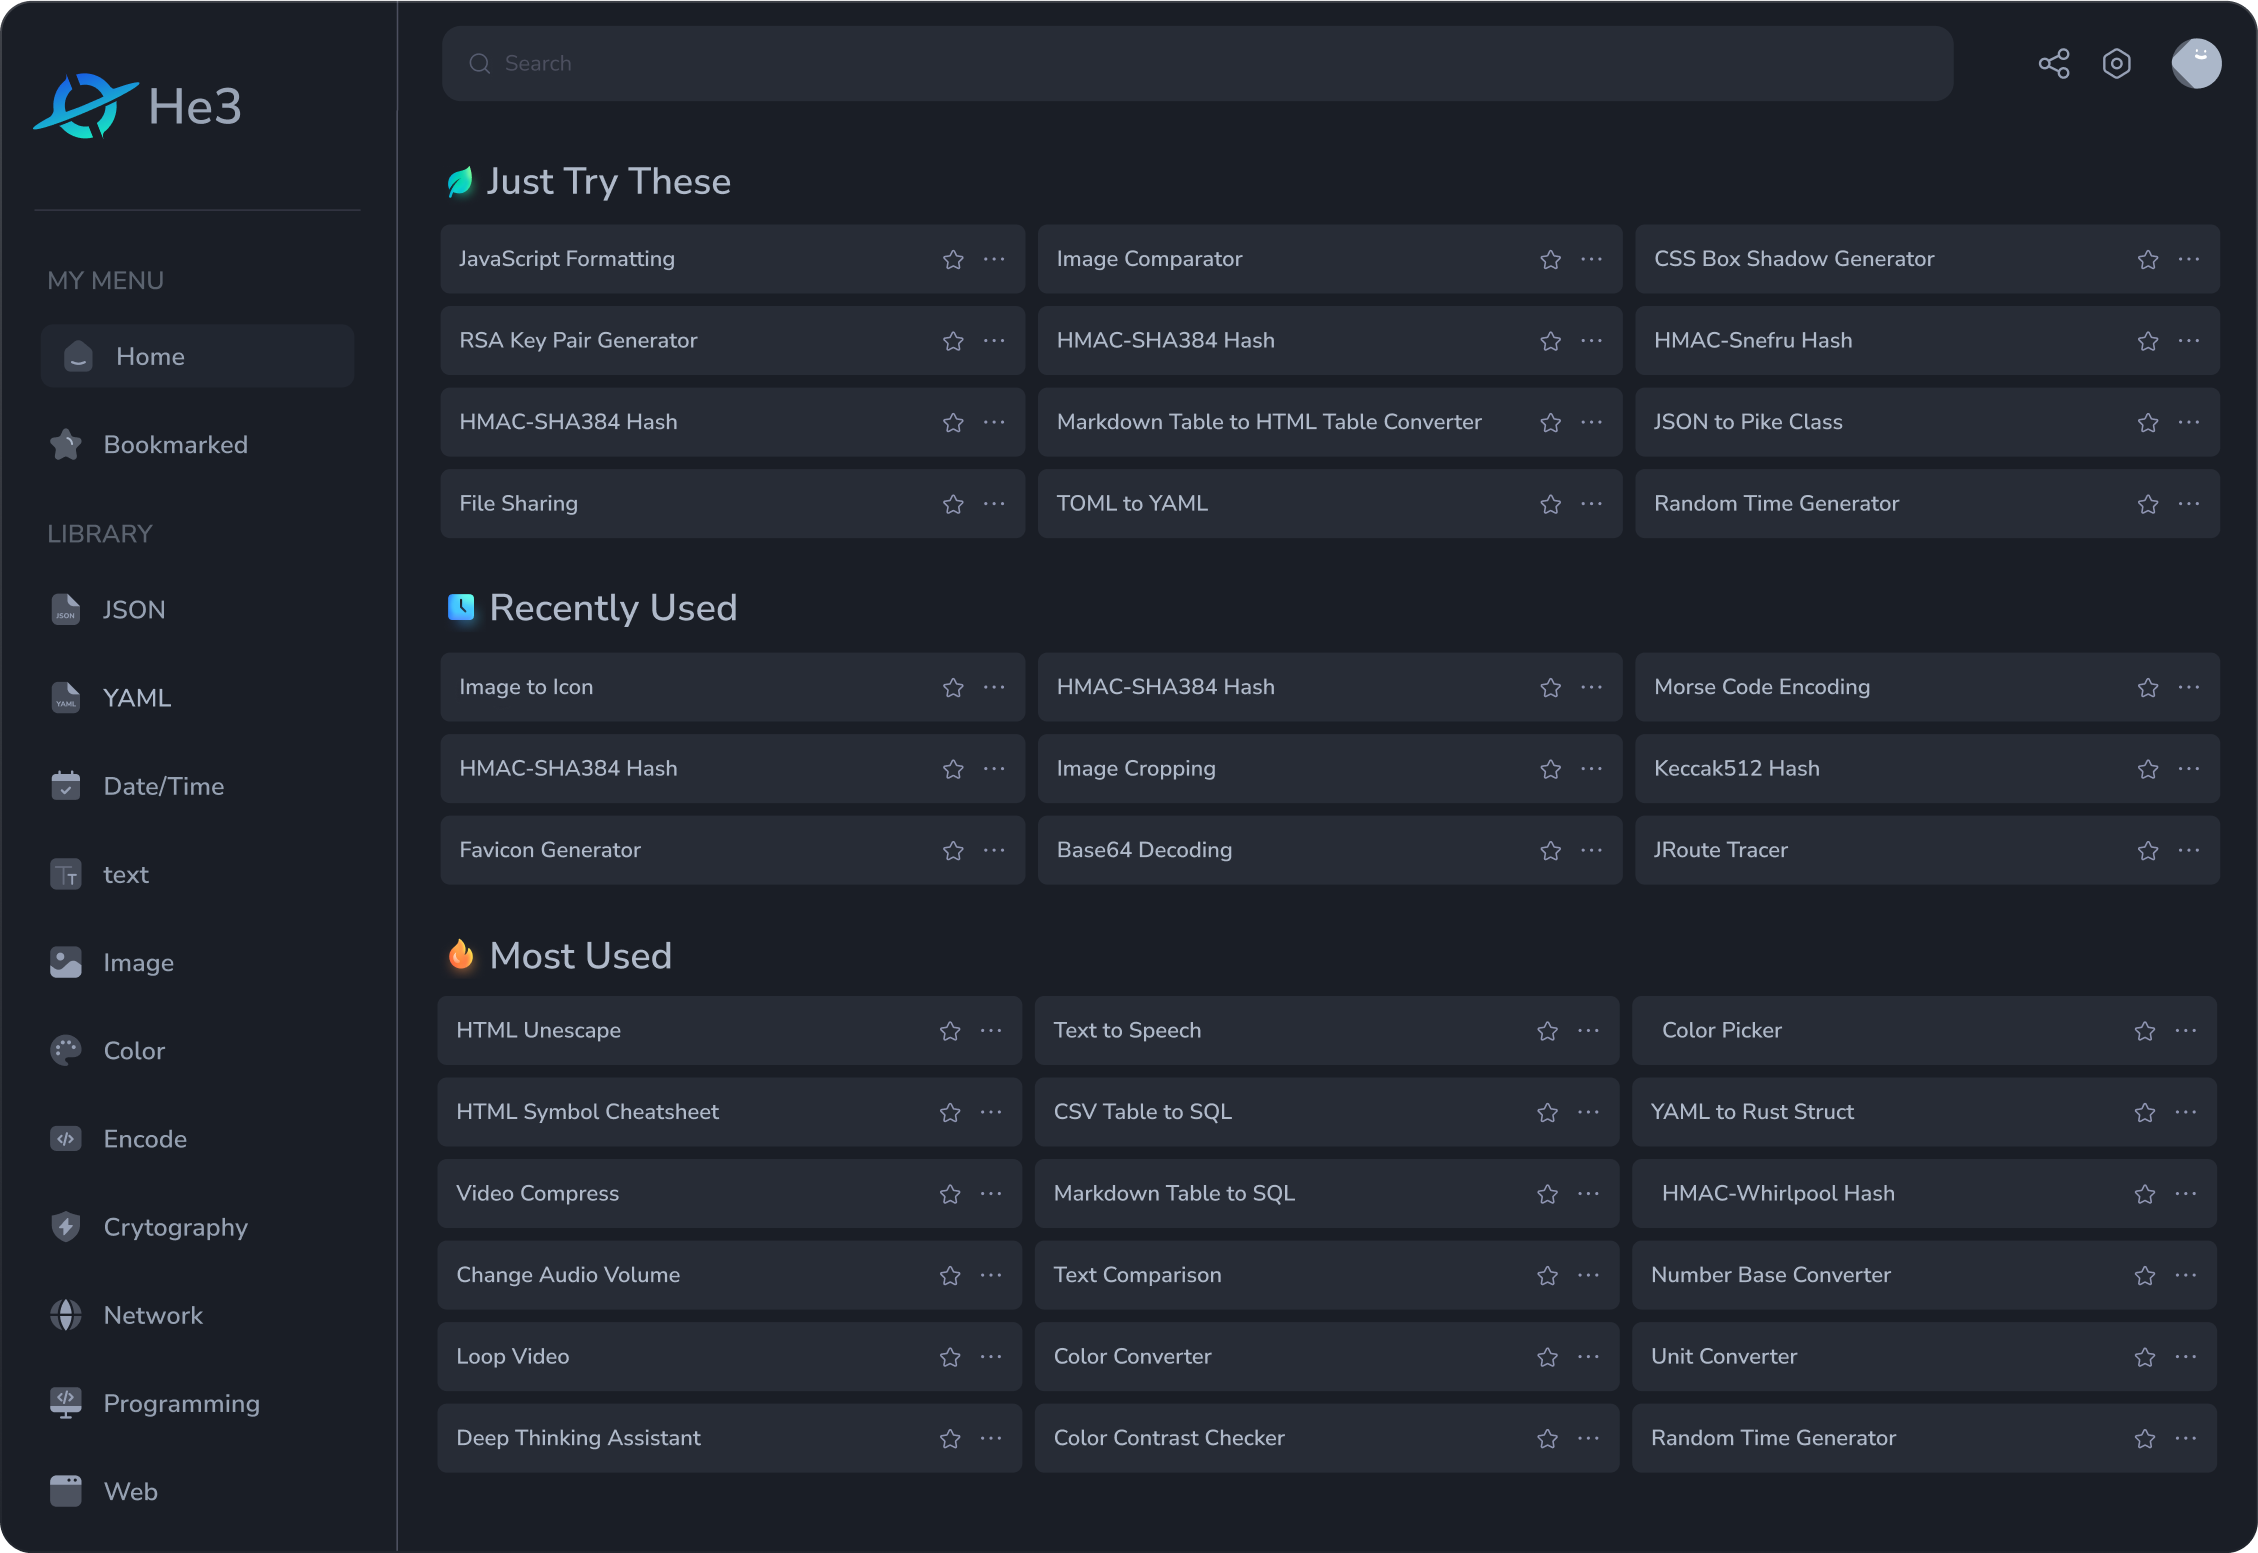
Task: Expand three-dot menu for Morse Code Encoding
Action: click(2188, 687)
